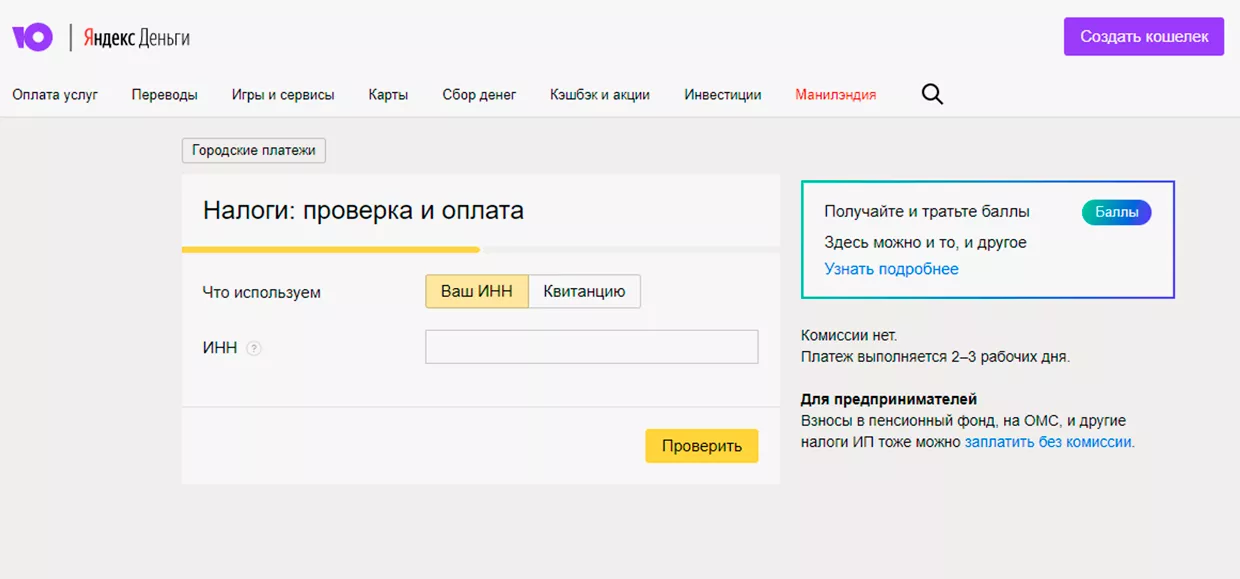The image size is (1240, 579).
Task: Open the Сбор денег page
Action: (479, 95)
